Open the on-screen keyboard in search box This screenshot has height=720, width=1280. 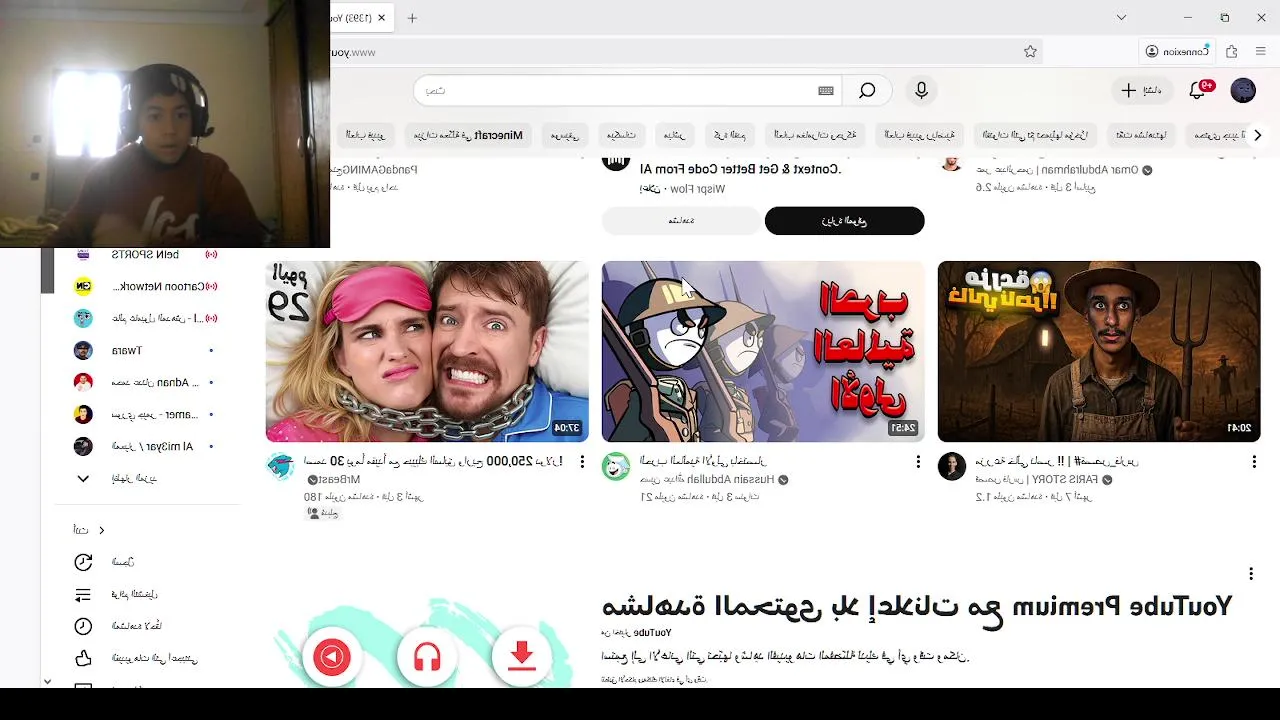(826, 91)
